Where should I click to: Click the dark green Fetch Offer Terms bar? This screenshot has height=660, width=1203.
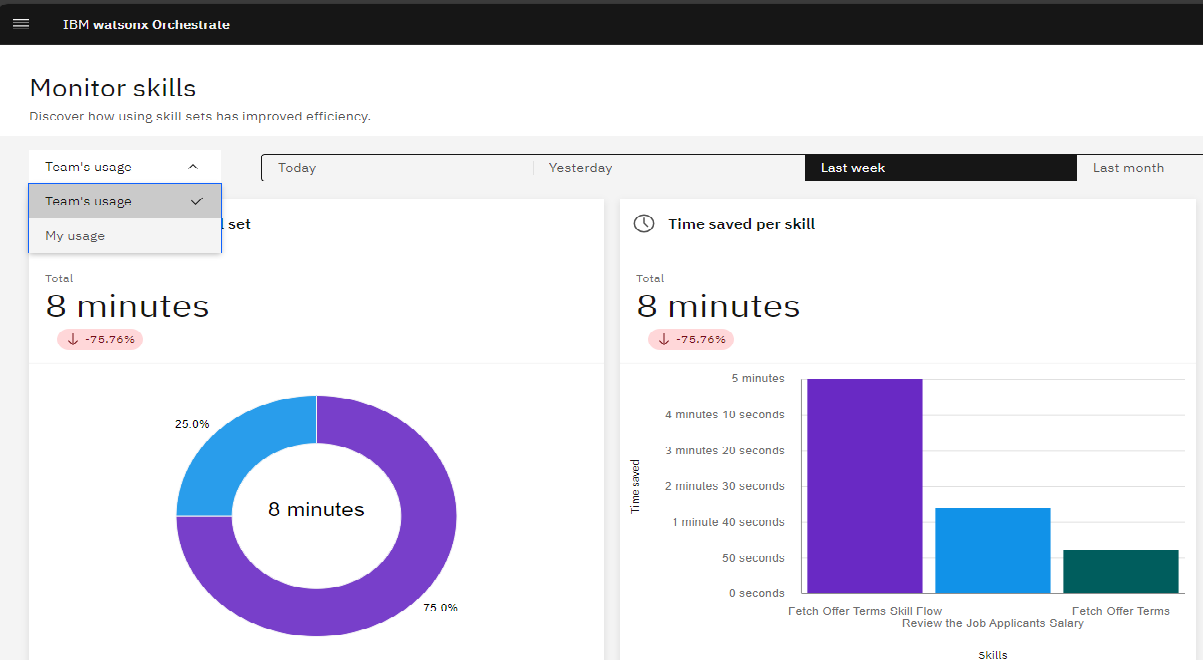point(1120,571)
